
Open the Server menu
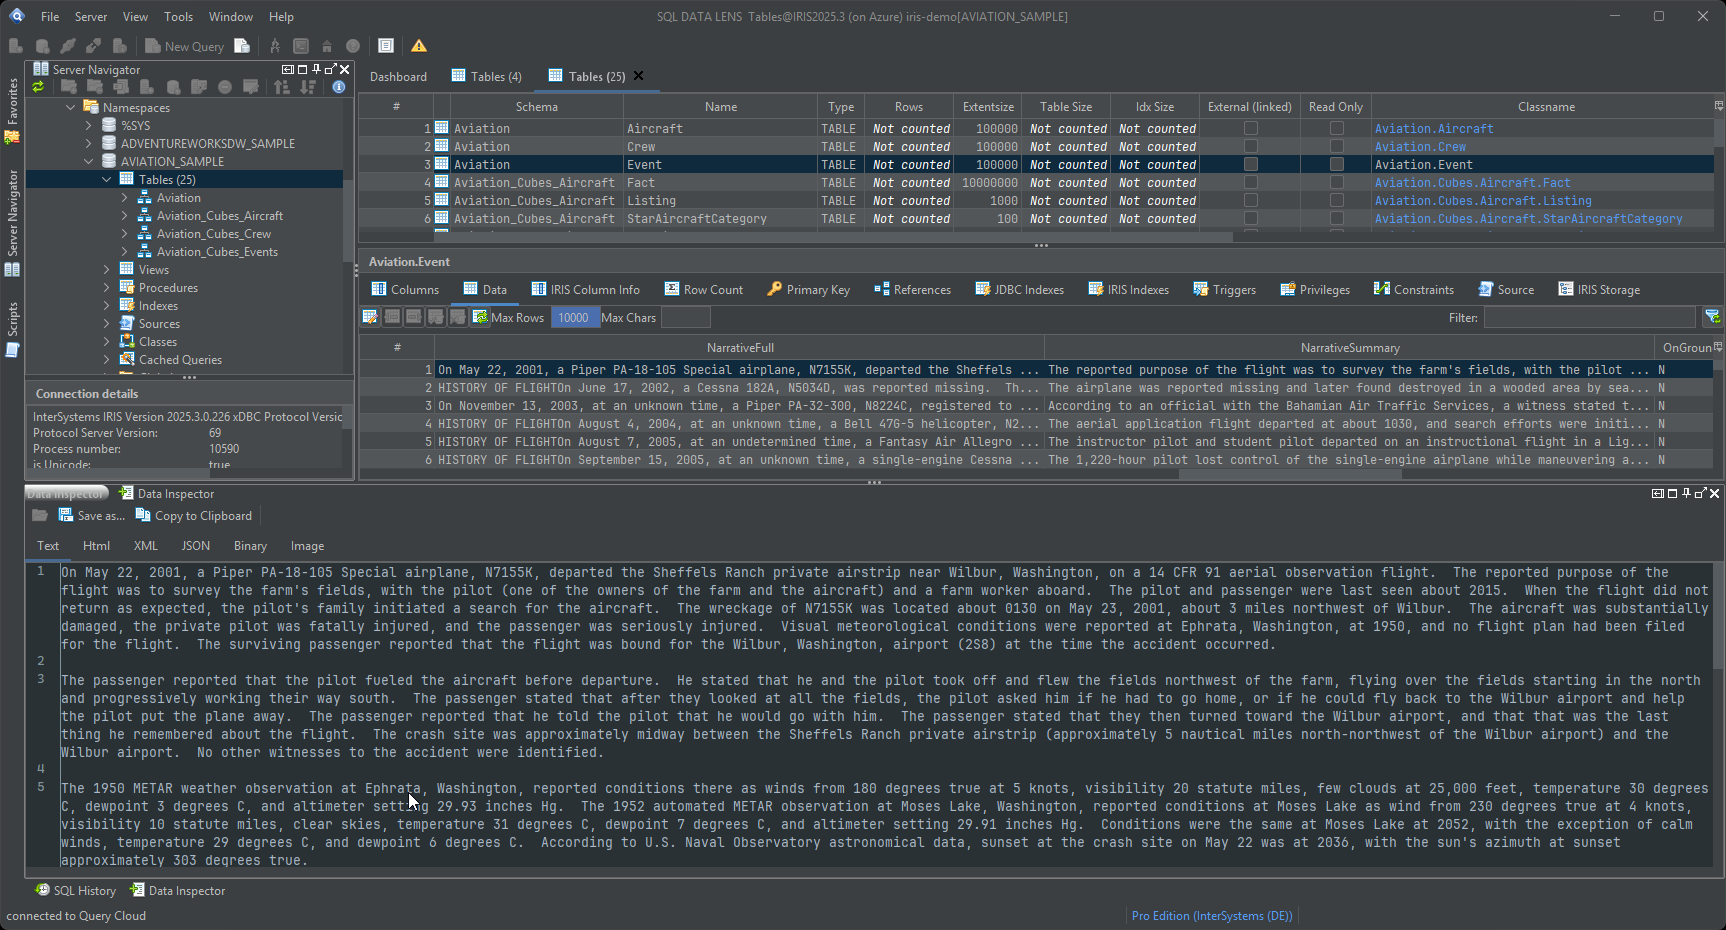(x=90, y=16)
